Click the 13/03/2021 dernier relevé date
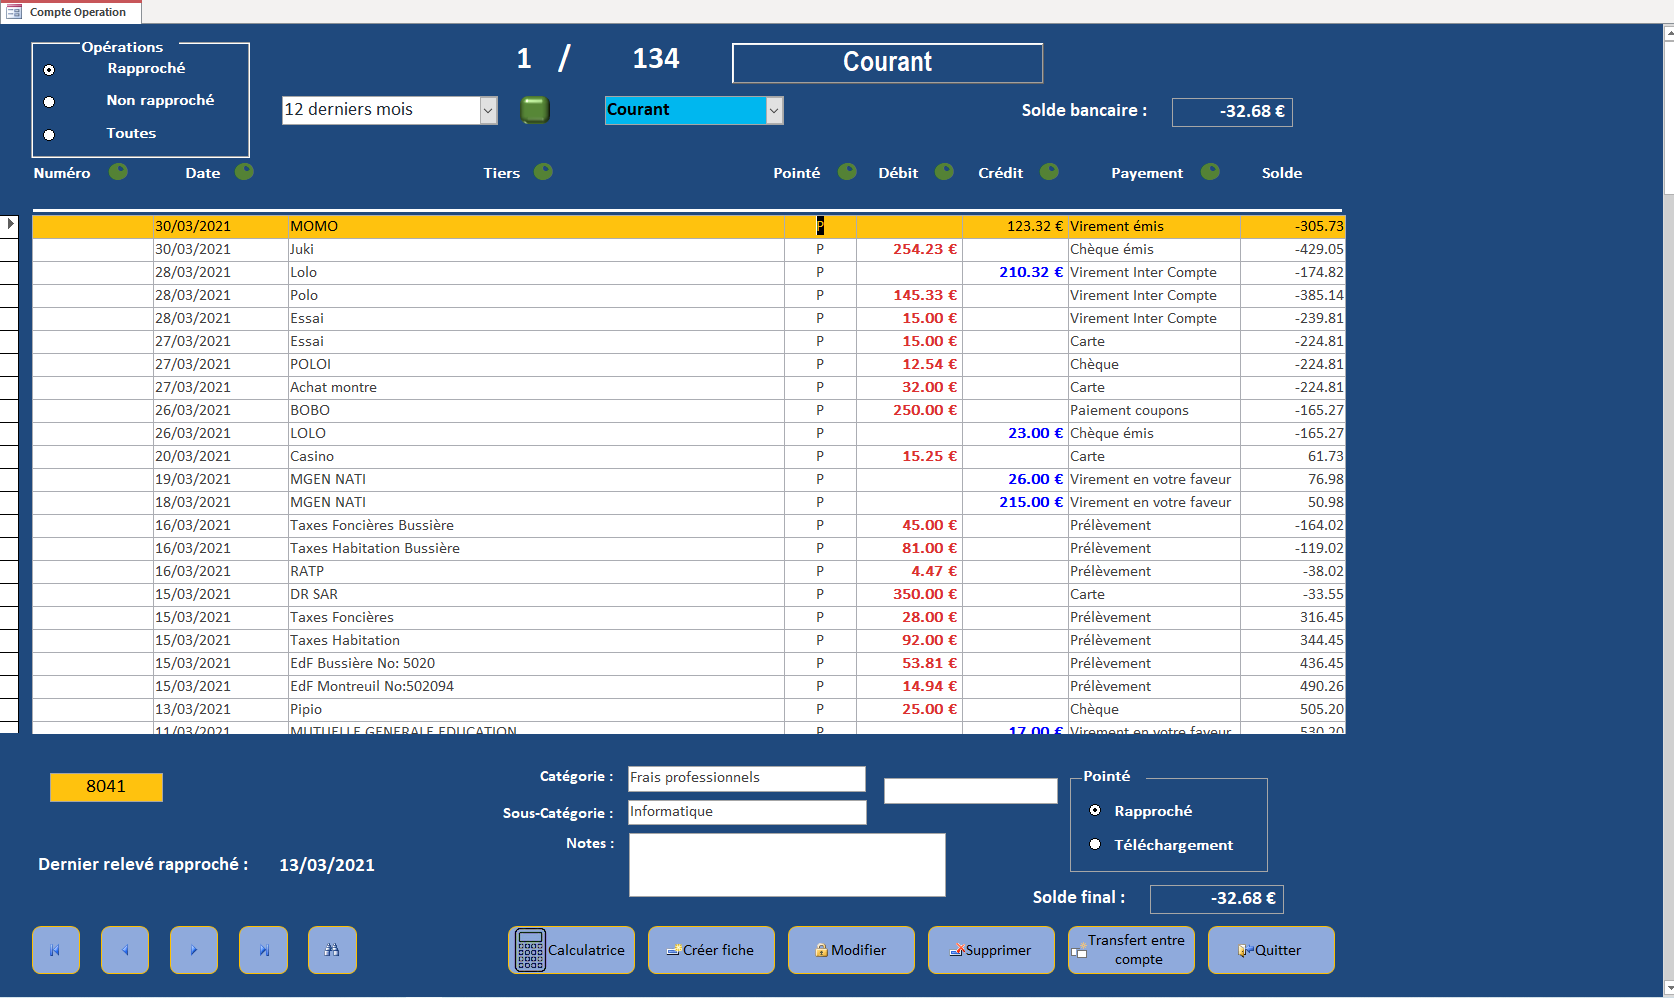This screenshot has width=1674, height=998. pos(327,865)
